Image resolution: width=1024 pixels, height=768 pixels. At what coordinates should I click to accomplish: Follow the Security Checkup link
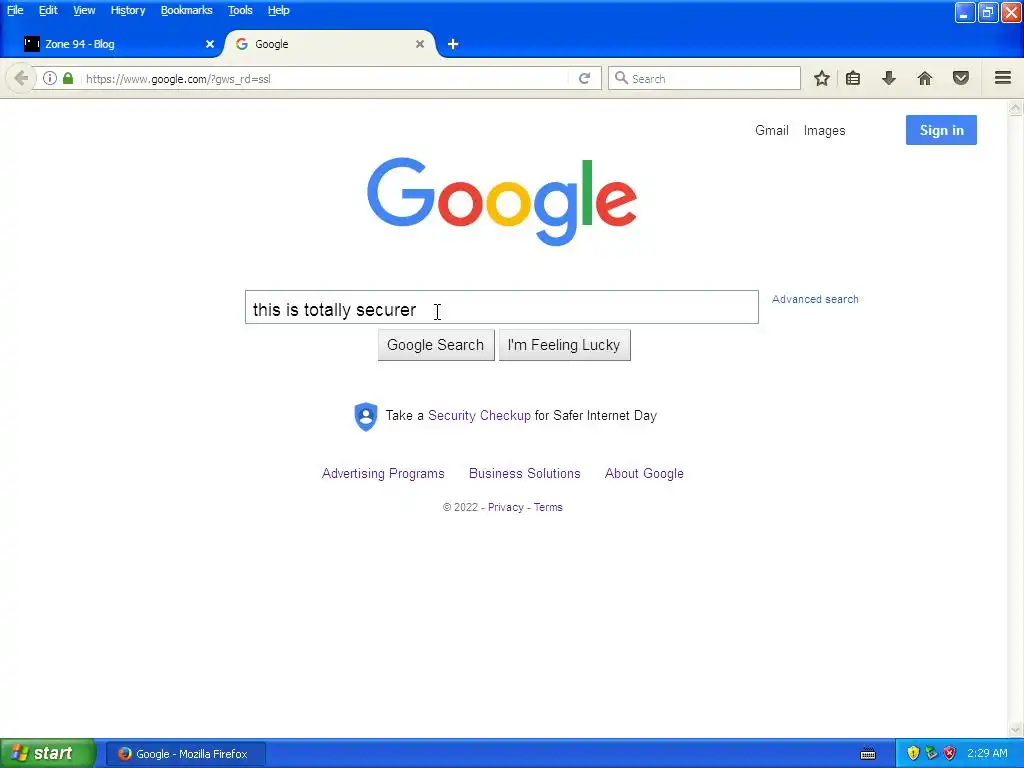click(479, 416)
